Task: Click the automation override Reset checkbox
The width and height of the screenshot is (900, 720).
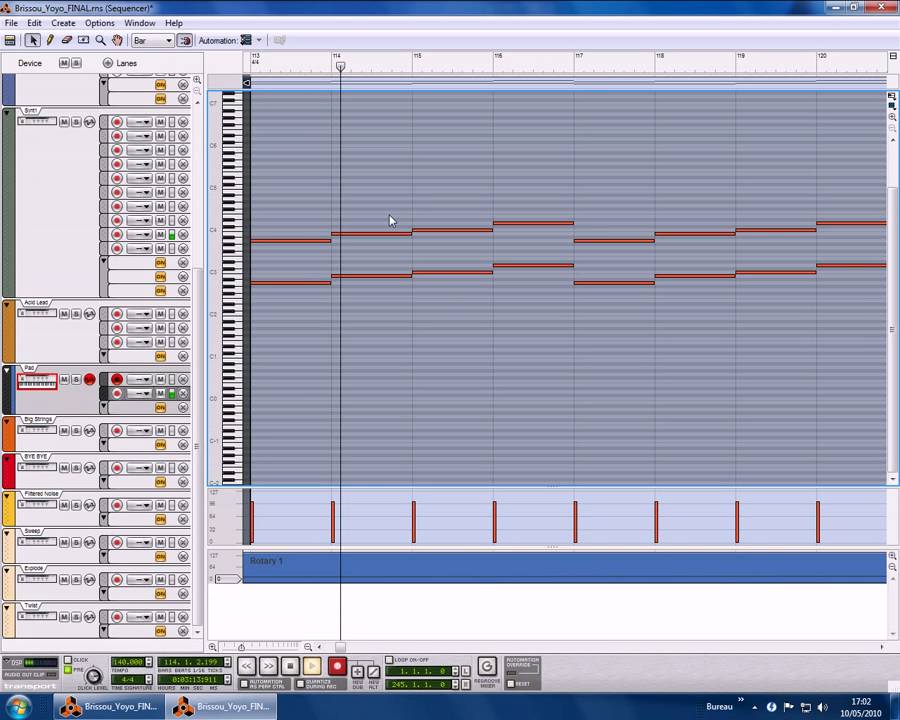Action: (x=511, y=684)
